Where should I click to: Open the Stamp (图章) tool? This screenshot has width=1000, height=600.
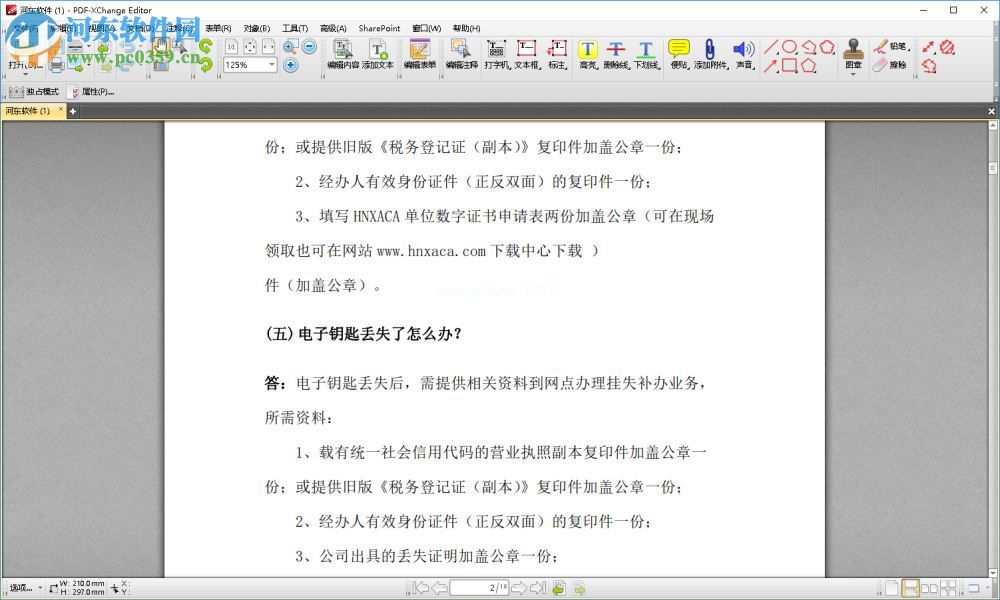pyautogui.click(x=853, y=53)
